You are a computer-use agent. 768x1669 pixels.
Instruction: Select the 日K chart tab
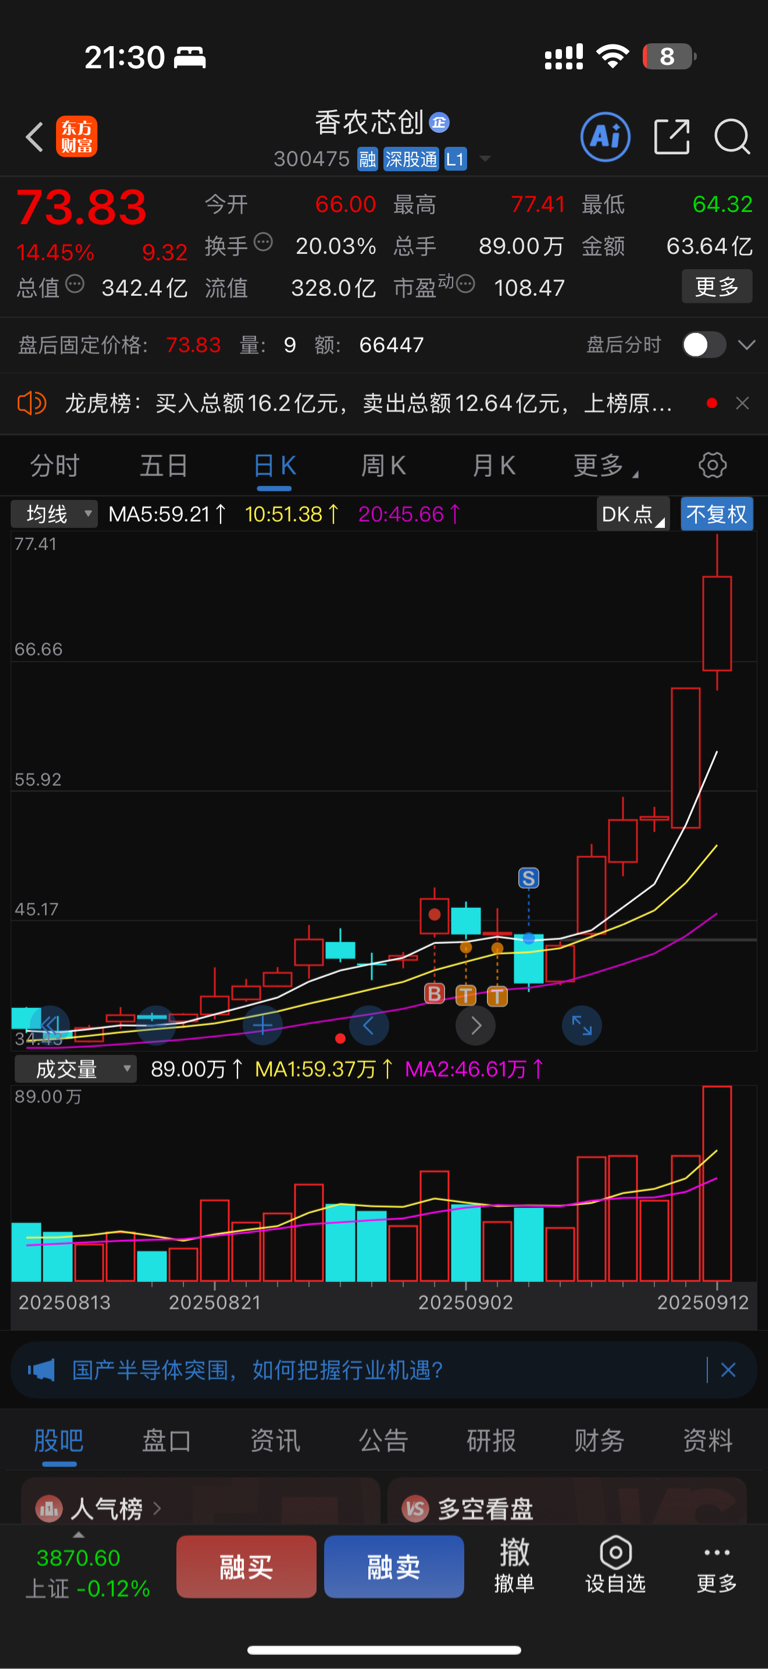tap(274, 466)
